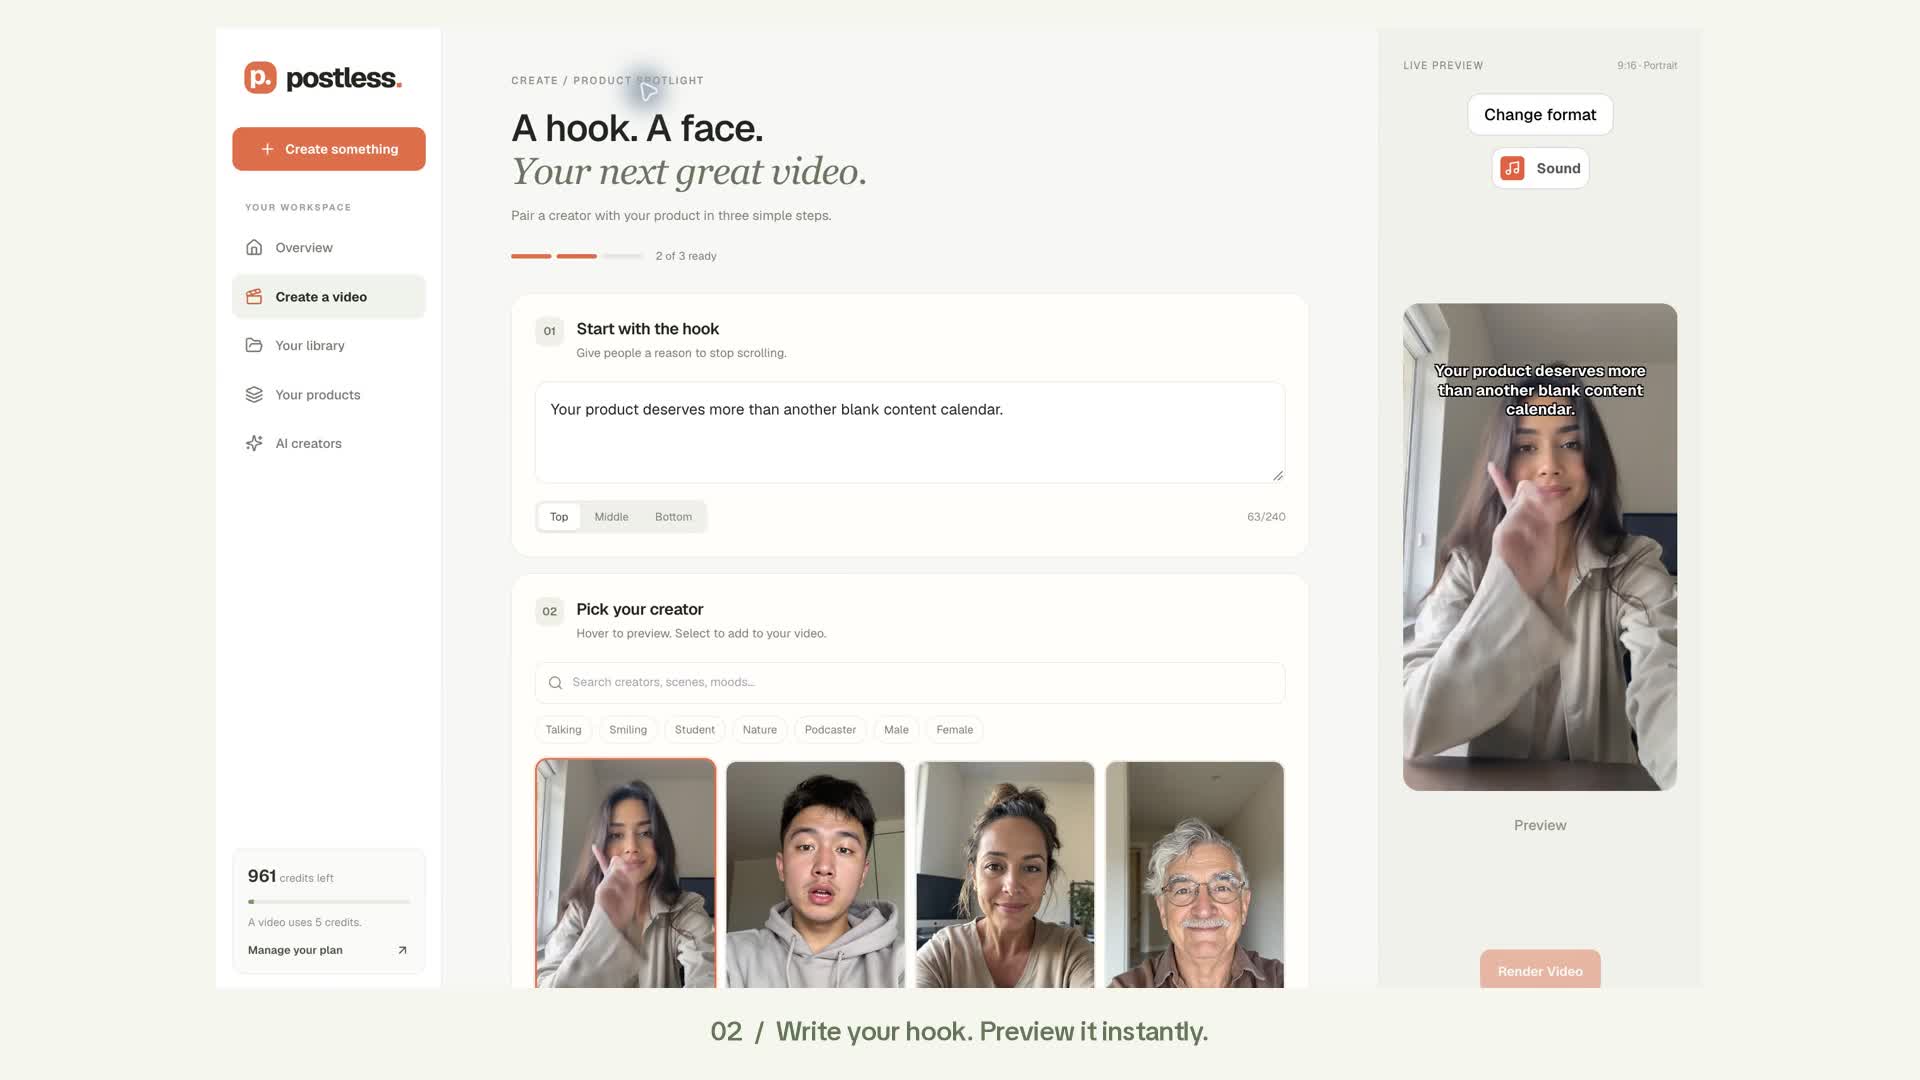Click the plus icon in Create something
This screenshot has height=1080, width=1920.
click(267, 149)
